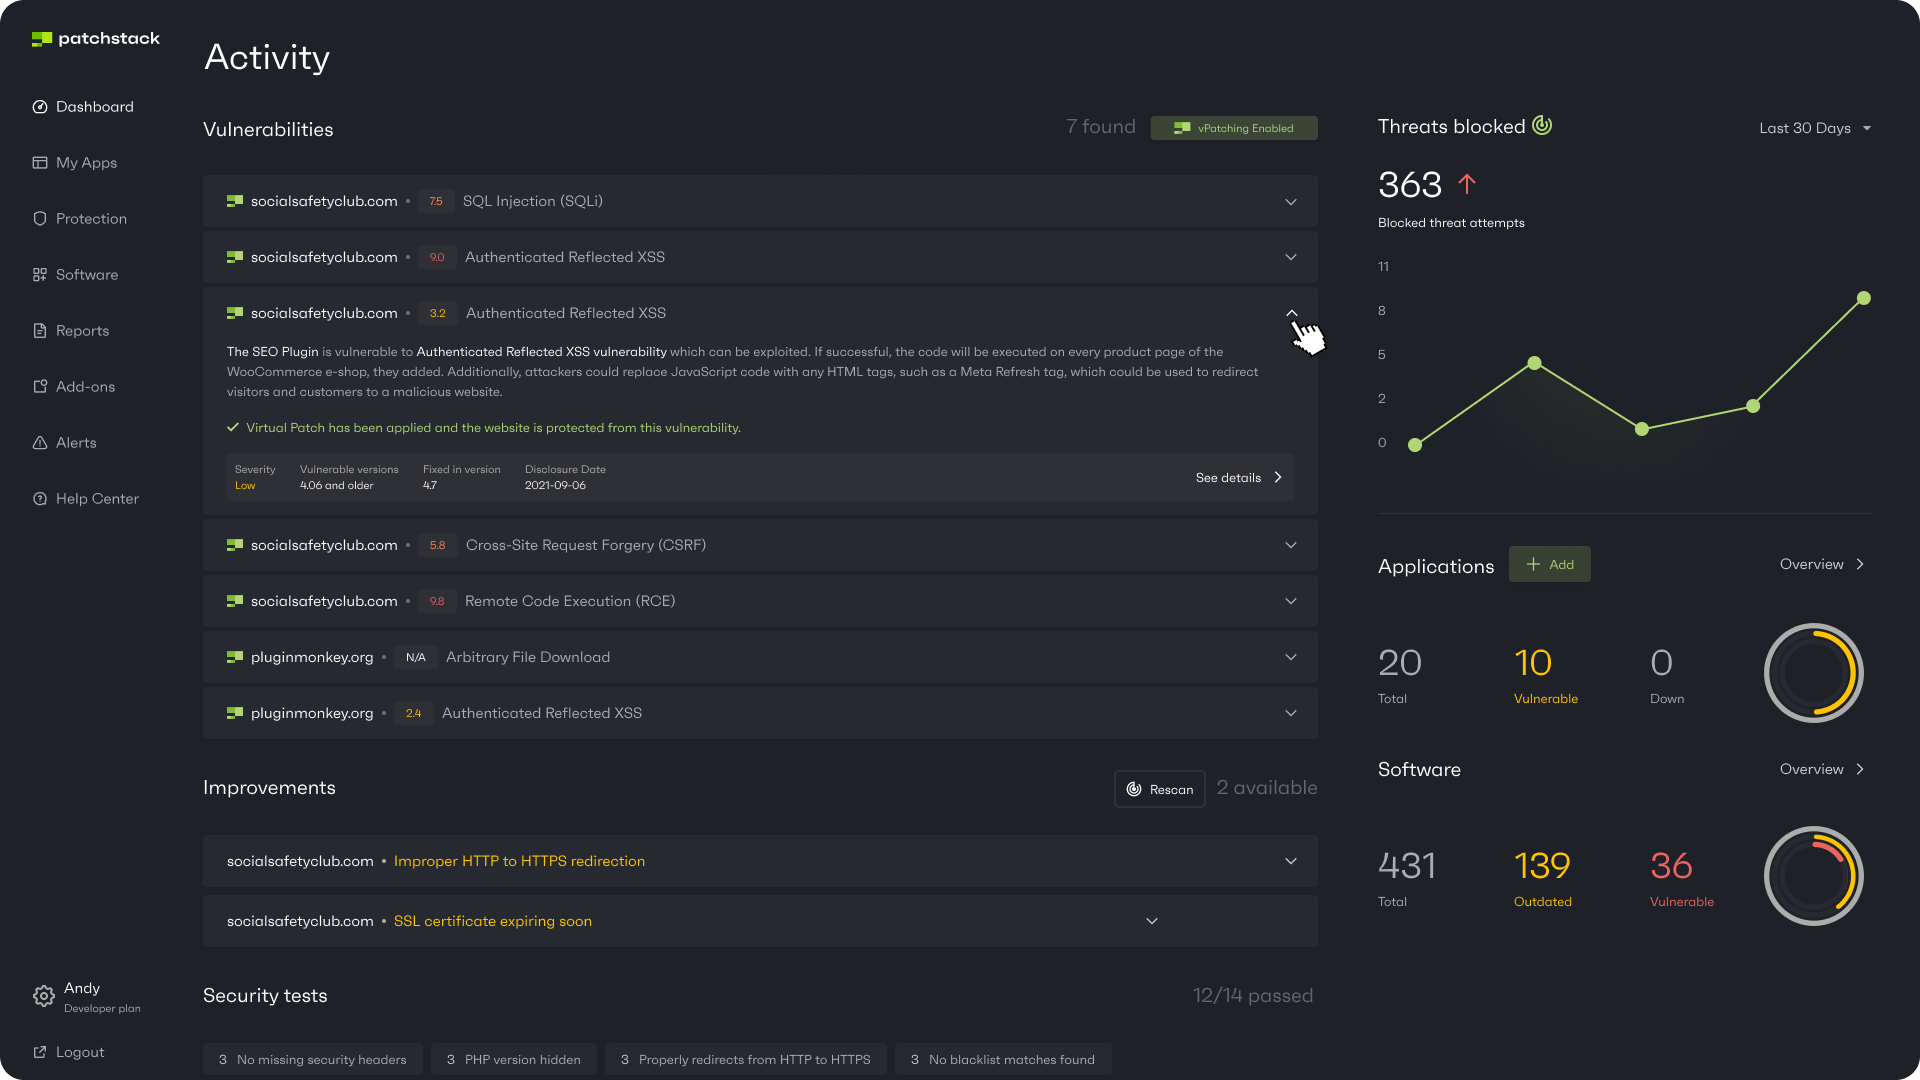Viewport: 1920px width, 1080px height.
Task: Log out via Logout link
Action: (x=69, y=1052)
